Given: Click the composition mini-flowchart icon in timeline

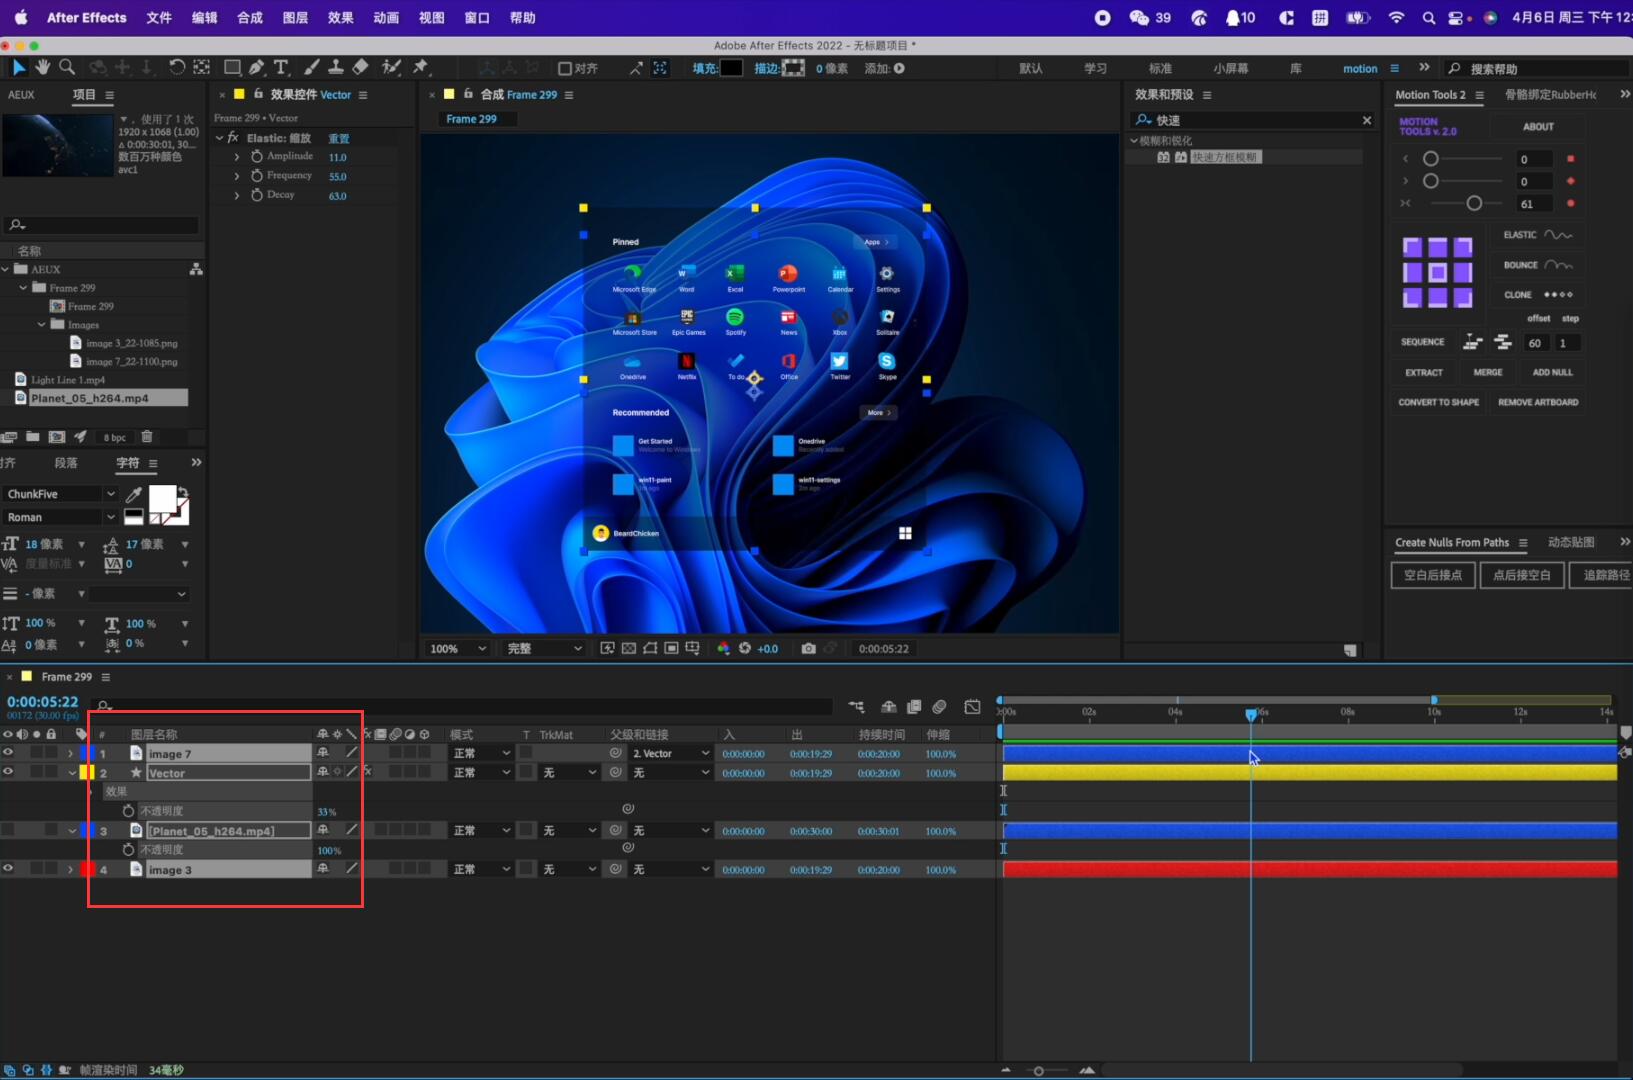Looking at the screenshot, I should tap(856, 707).
